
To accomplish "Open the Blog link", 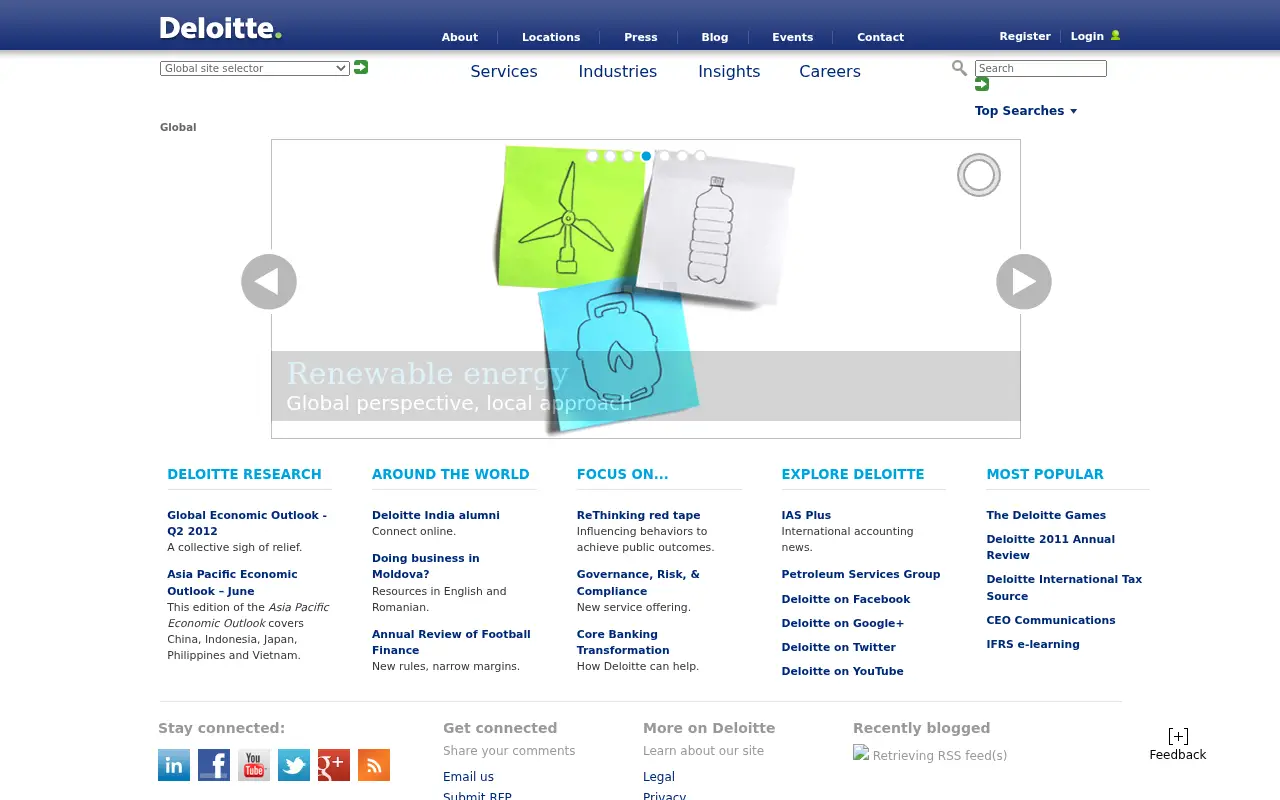I will 715,37.
